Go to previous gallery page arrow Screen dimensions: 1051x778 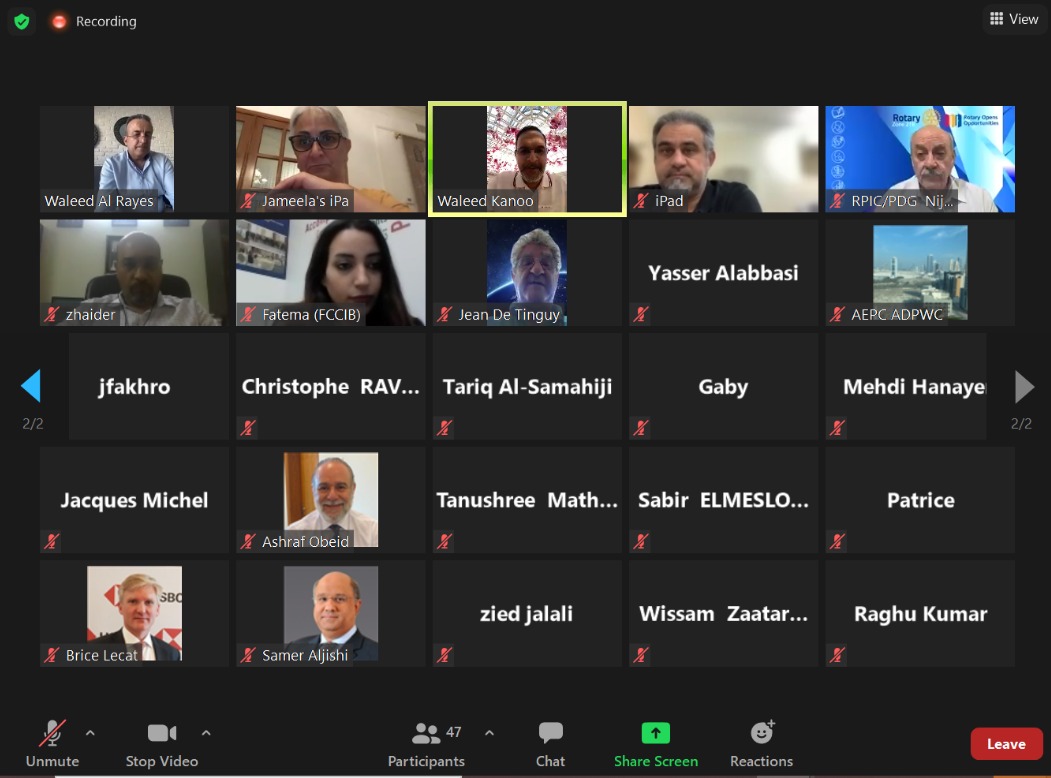[x=31, y=385]
